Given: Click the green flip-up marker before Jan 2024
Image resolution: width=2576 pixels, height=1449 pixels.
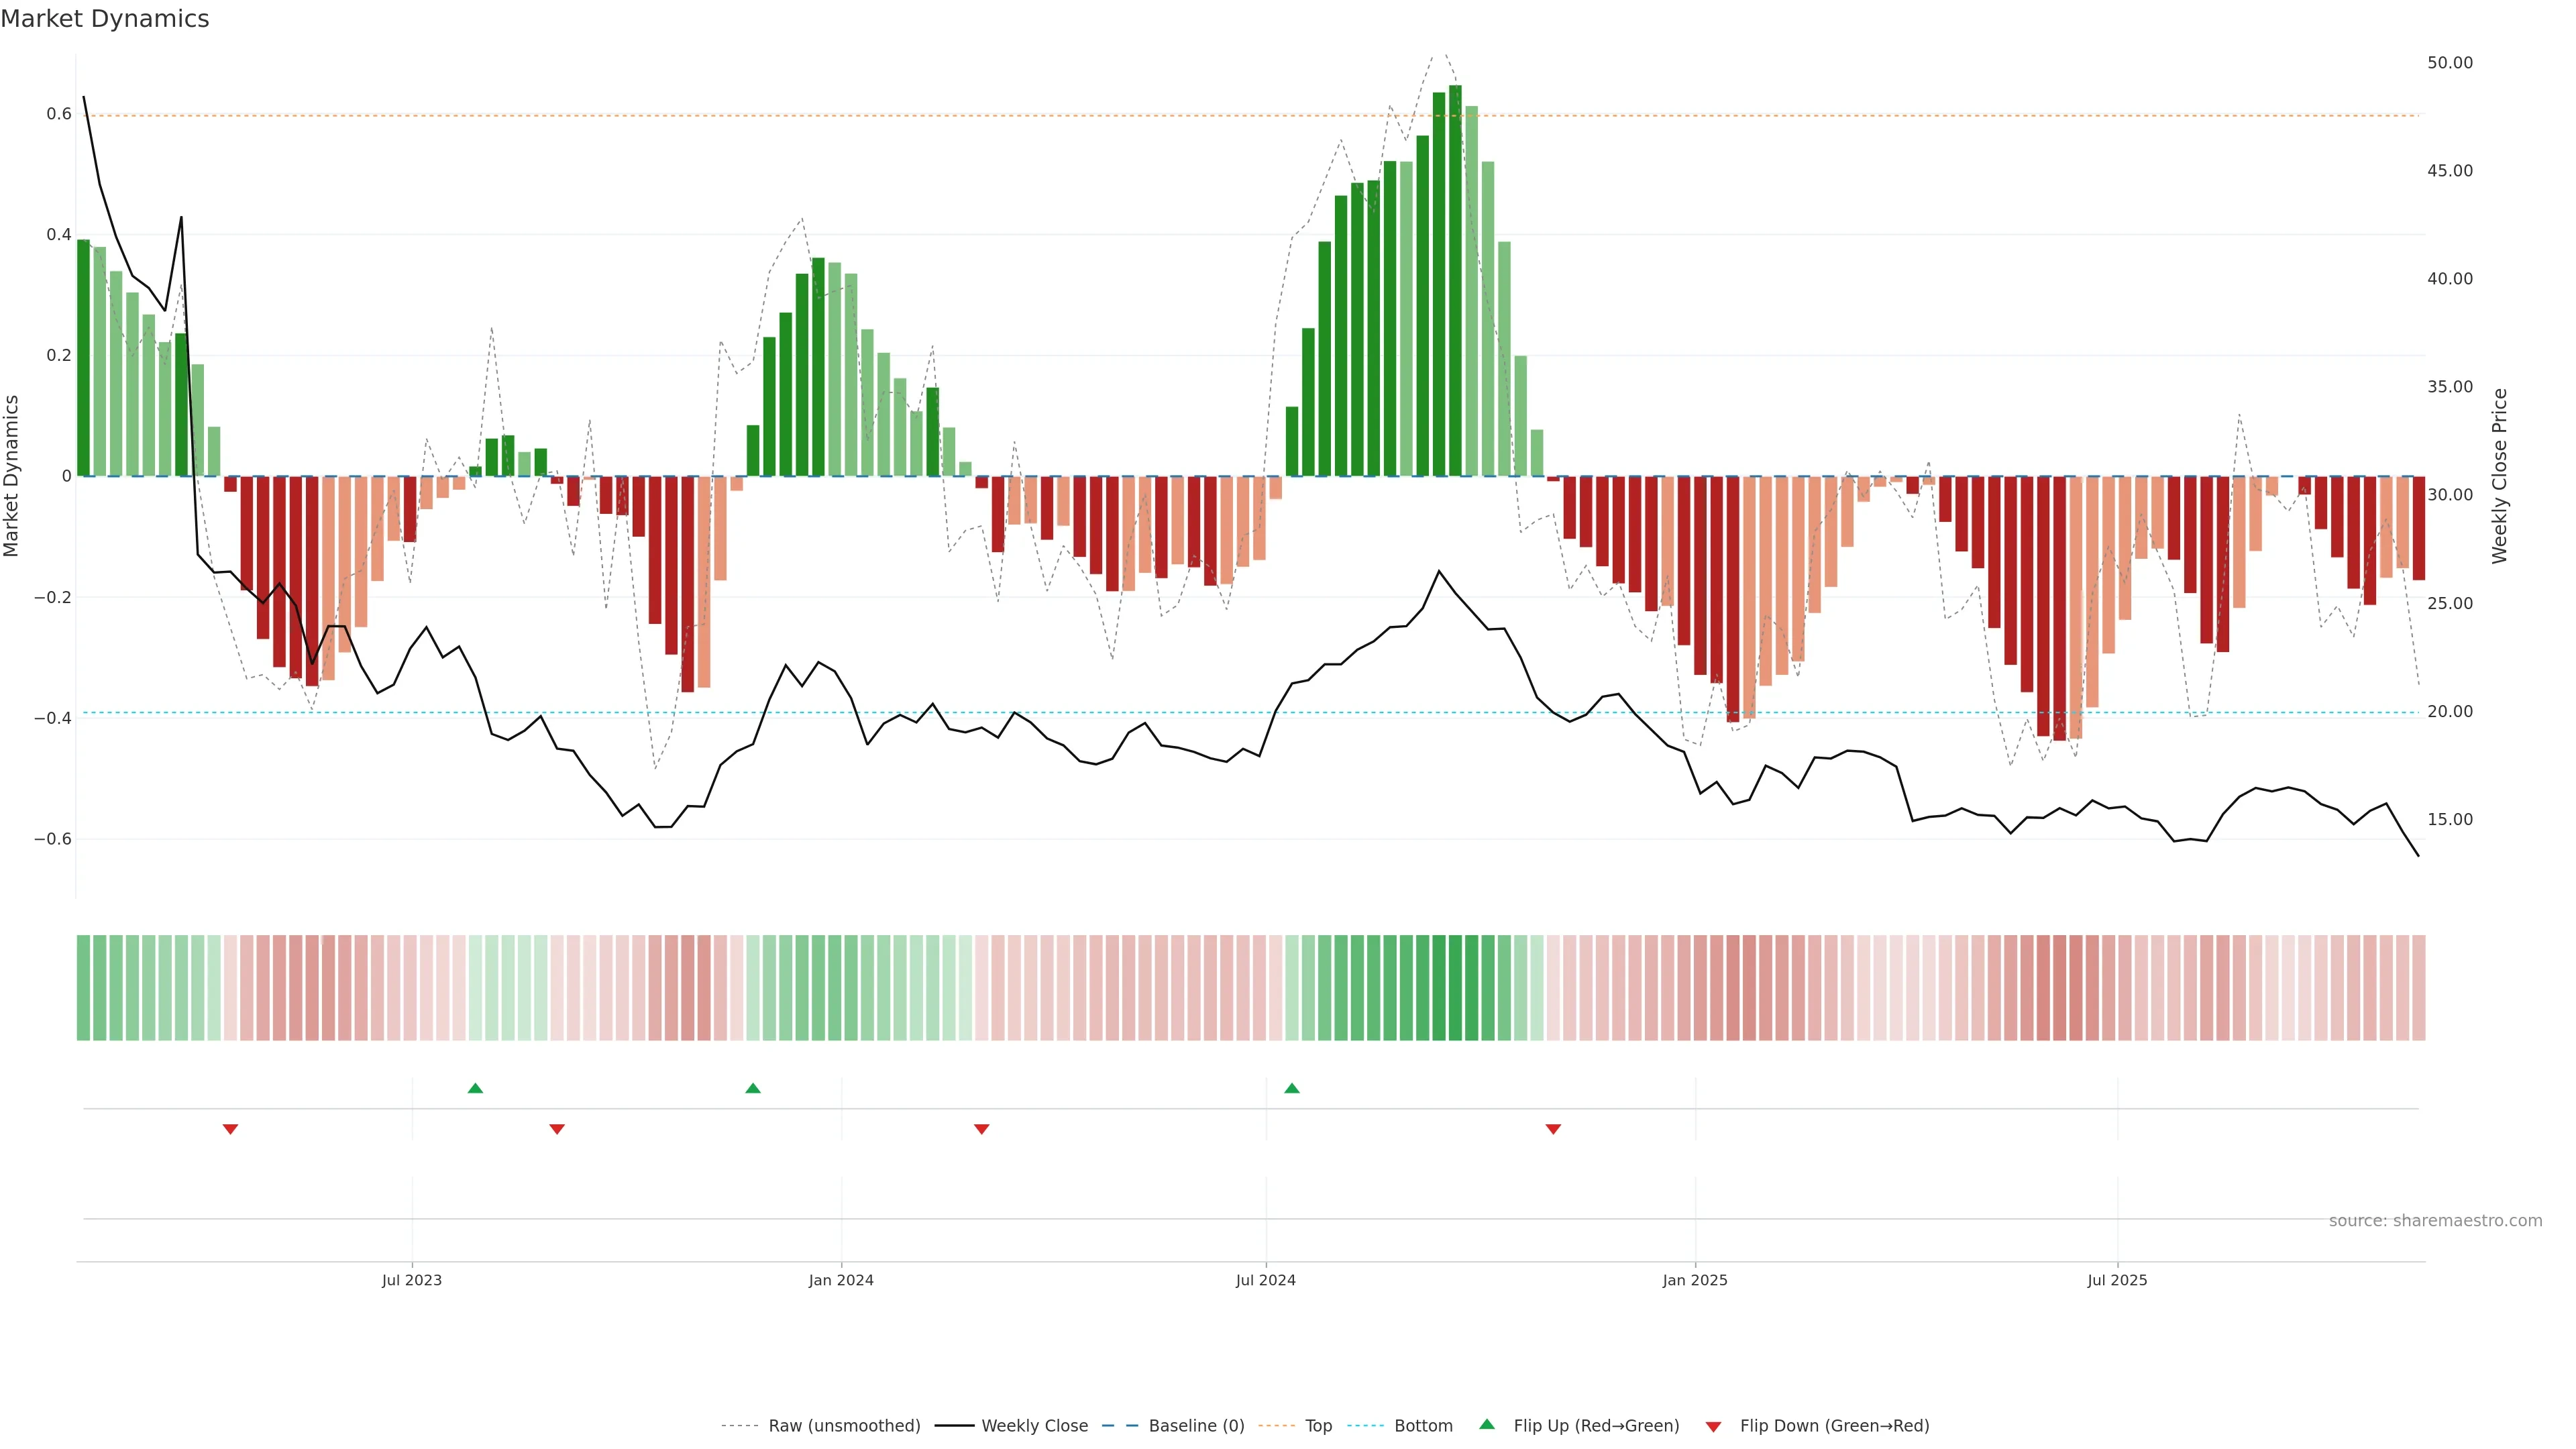Looking at the screenshot, I should click(753, 1088).
